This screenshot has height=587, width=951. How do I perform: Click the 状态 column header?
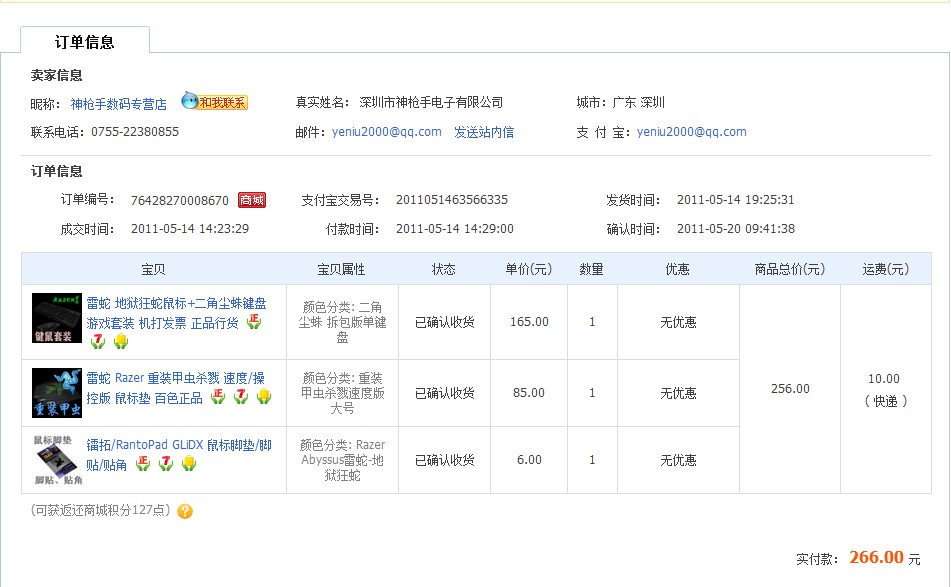click(443, 269)
